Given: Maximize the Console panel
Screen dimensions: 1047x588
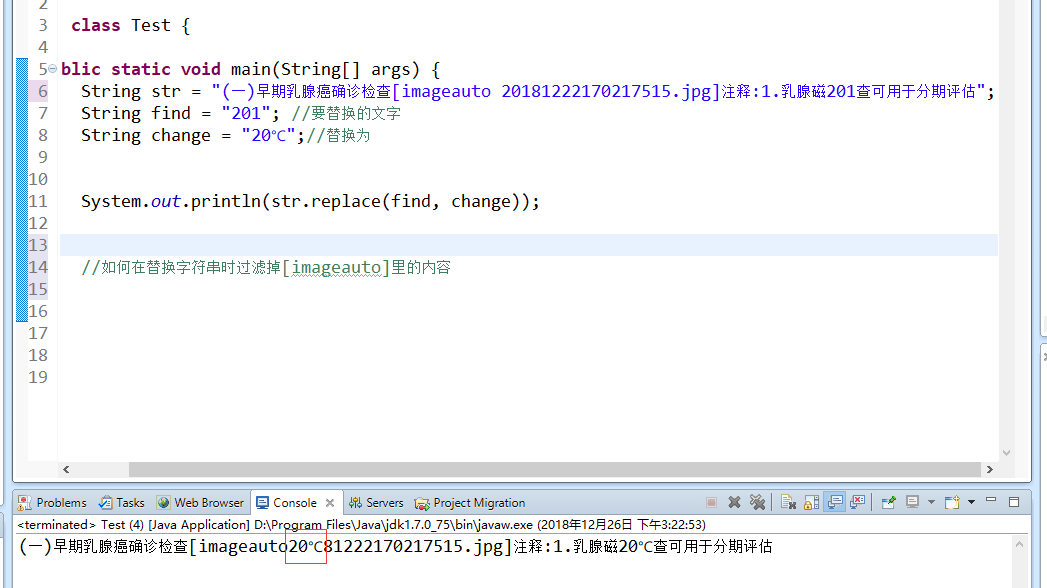Looking at the screenshot, I should coord(1014,502).
